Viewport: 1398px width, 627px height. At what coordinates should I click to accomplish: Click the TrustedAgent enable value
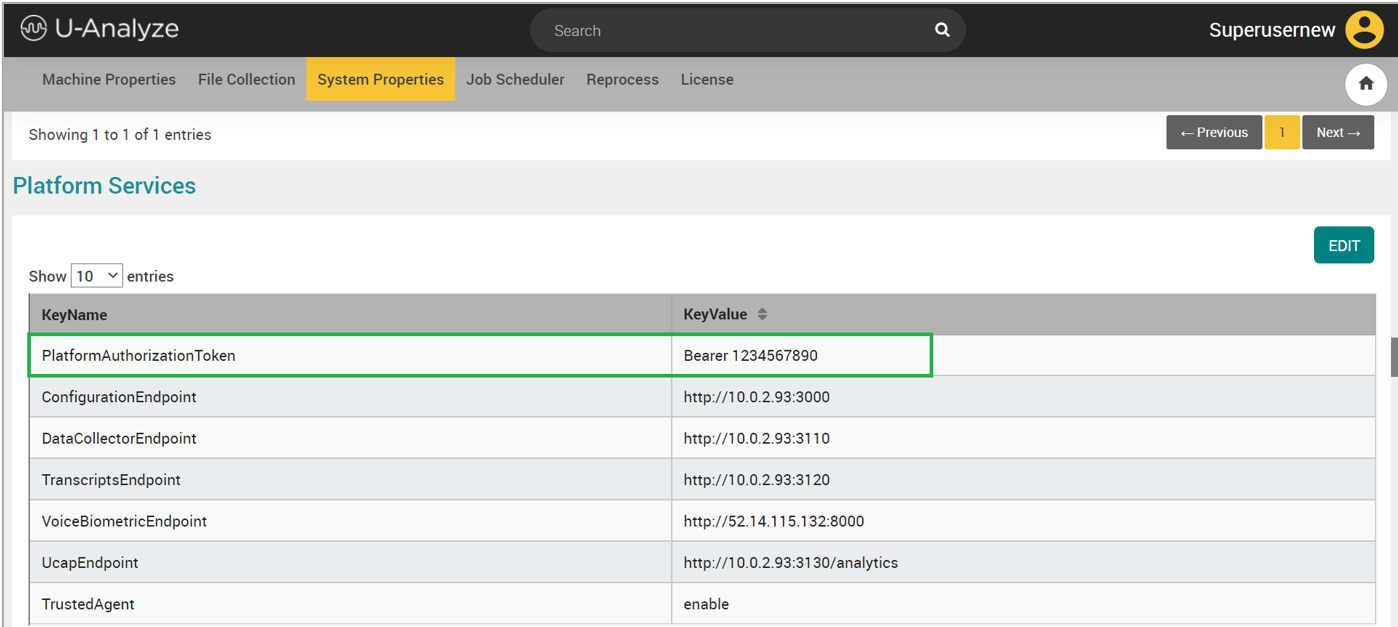[706, 604]
